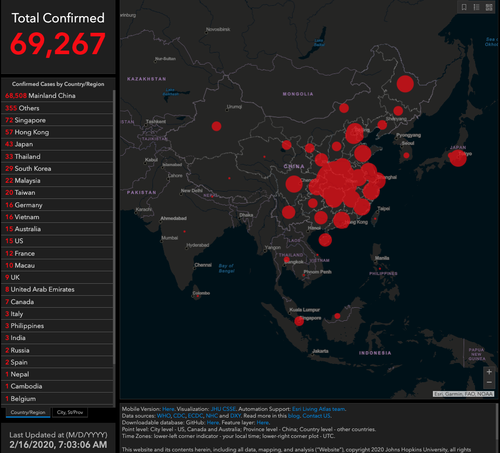This screenshot has width=500, height=453.
Task: Click the red marker near Seoul
Action: point(406,155)
